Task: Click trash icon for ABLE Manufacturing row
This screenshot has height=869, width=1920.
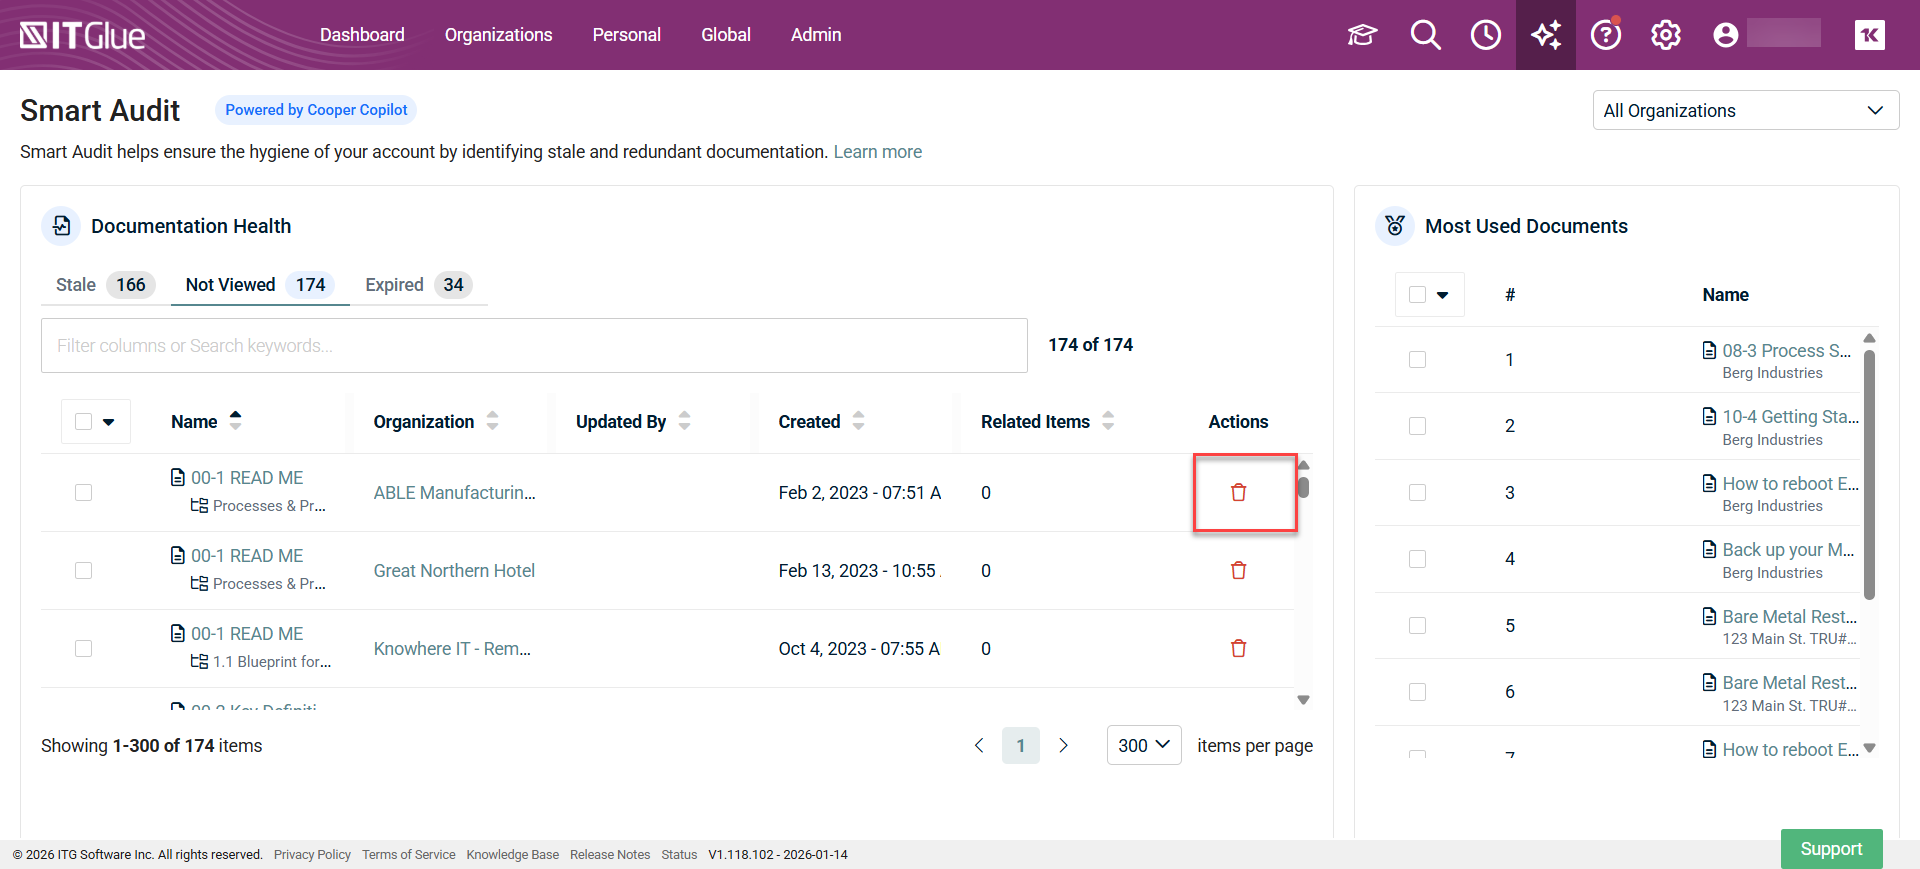Action: coord(1238,492)
